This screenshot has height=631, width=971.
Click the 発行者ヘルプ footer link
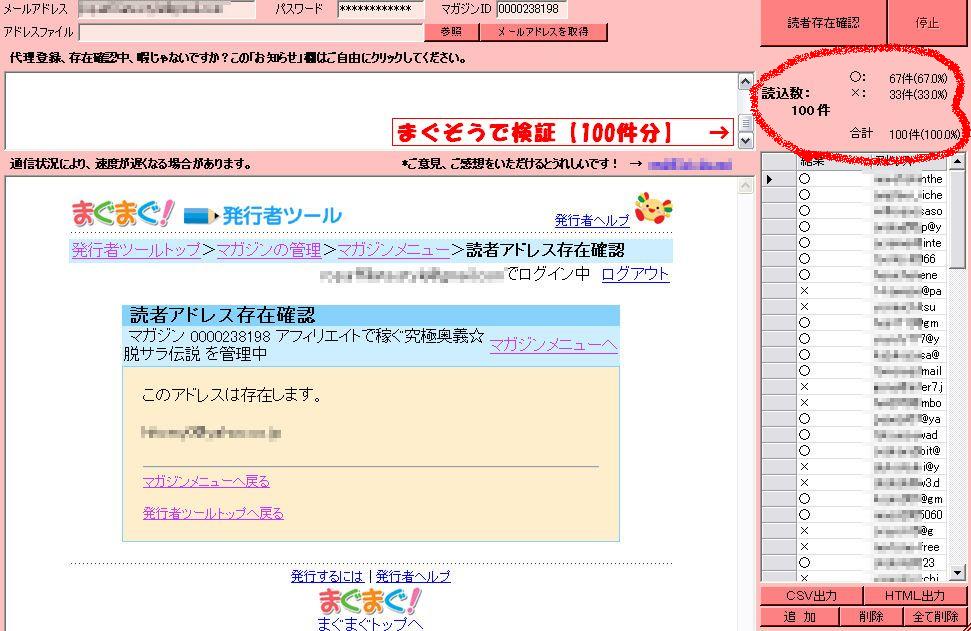[x=413, y=577]
